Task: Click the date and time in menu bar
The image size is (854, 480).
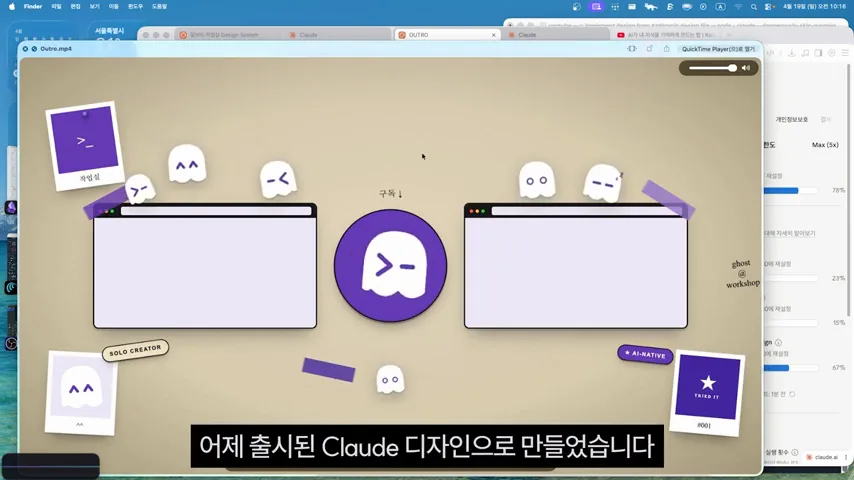Action: pyautogui.click(x=814, y=7)
